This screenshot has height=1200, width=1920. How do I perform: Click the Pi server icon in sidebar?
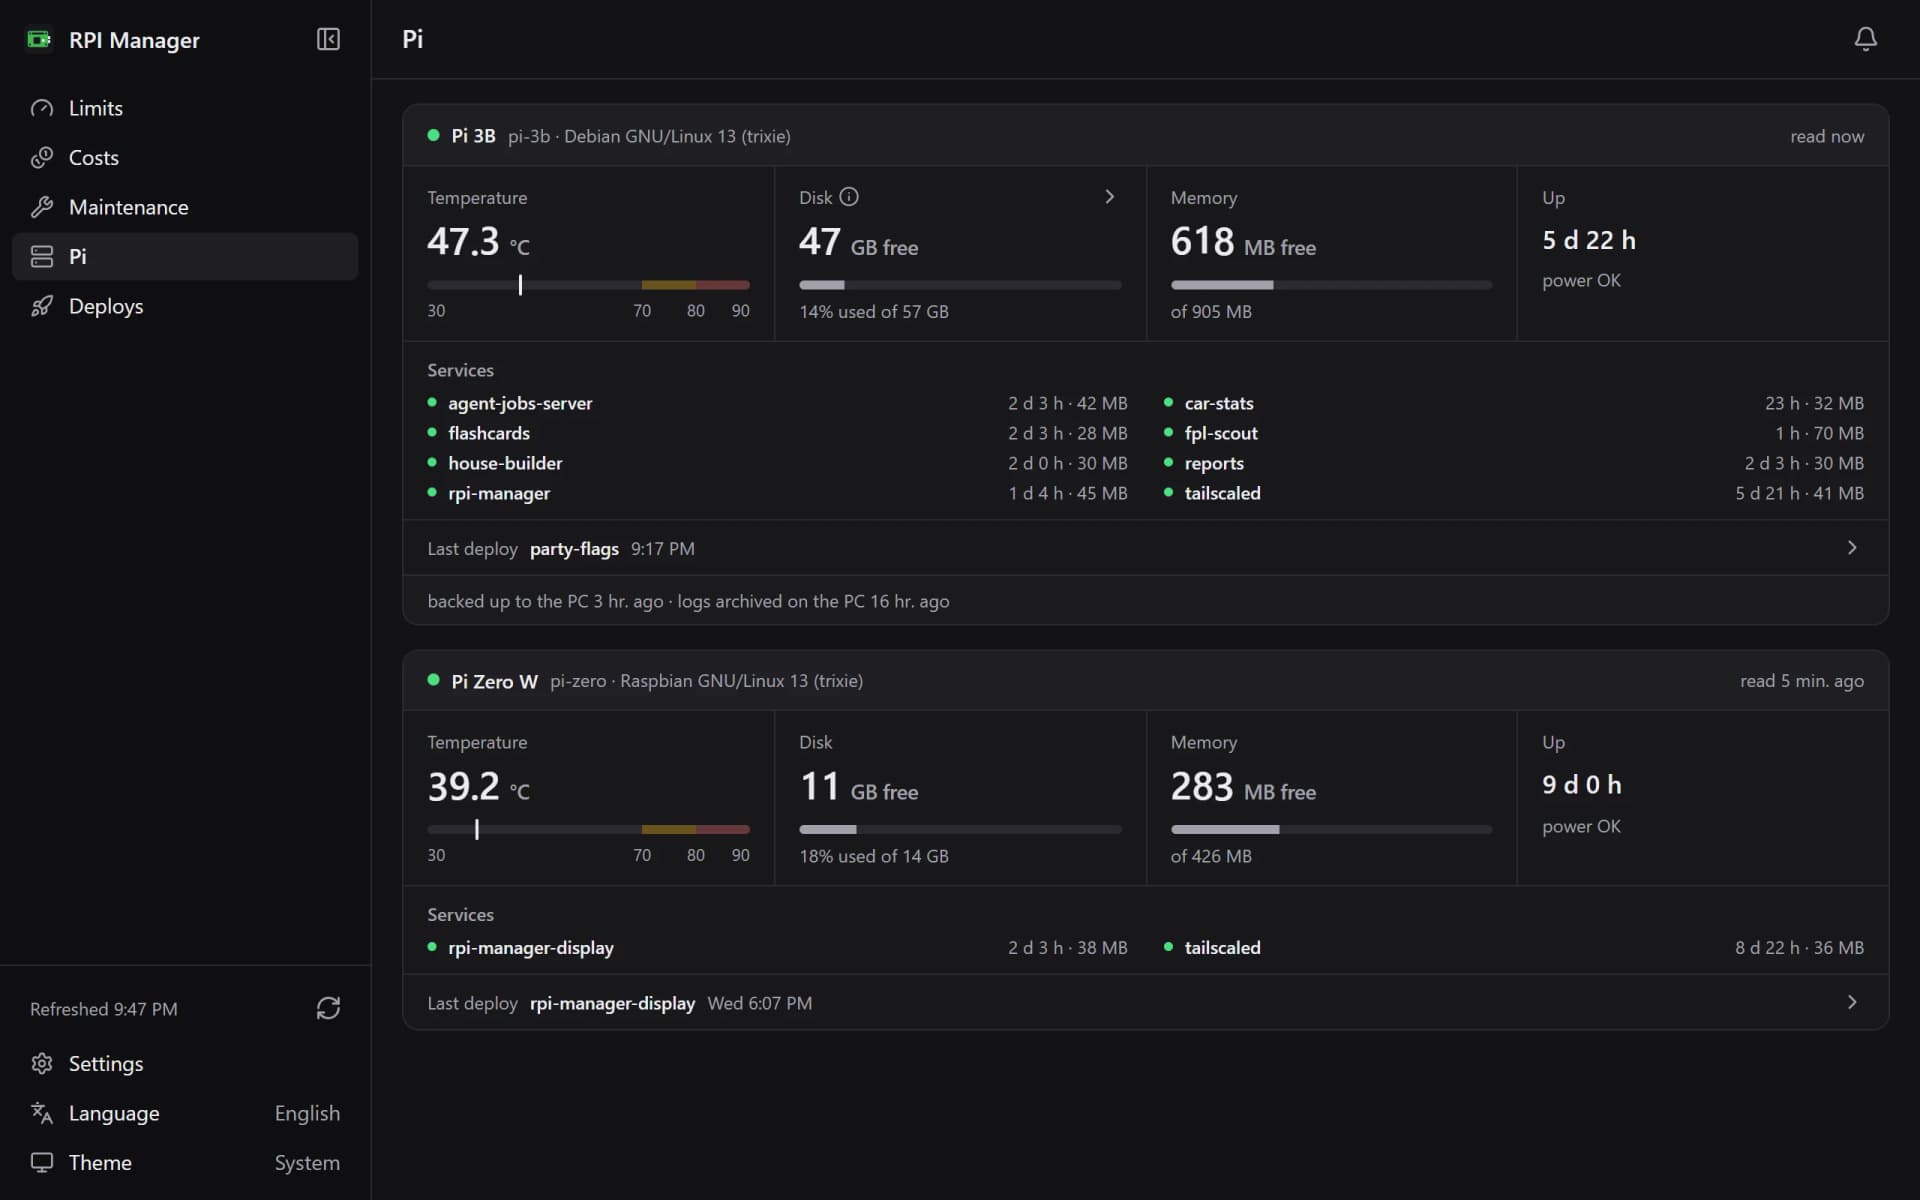tap(42, 257)
